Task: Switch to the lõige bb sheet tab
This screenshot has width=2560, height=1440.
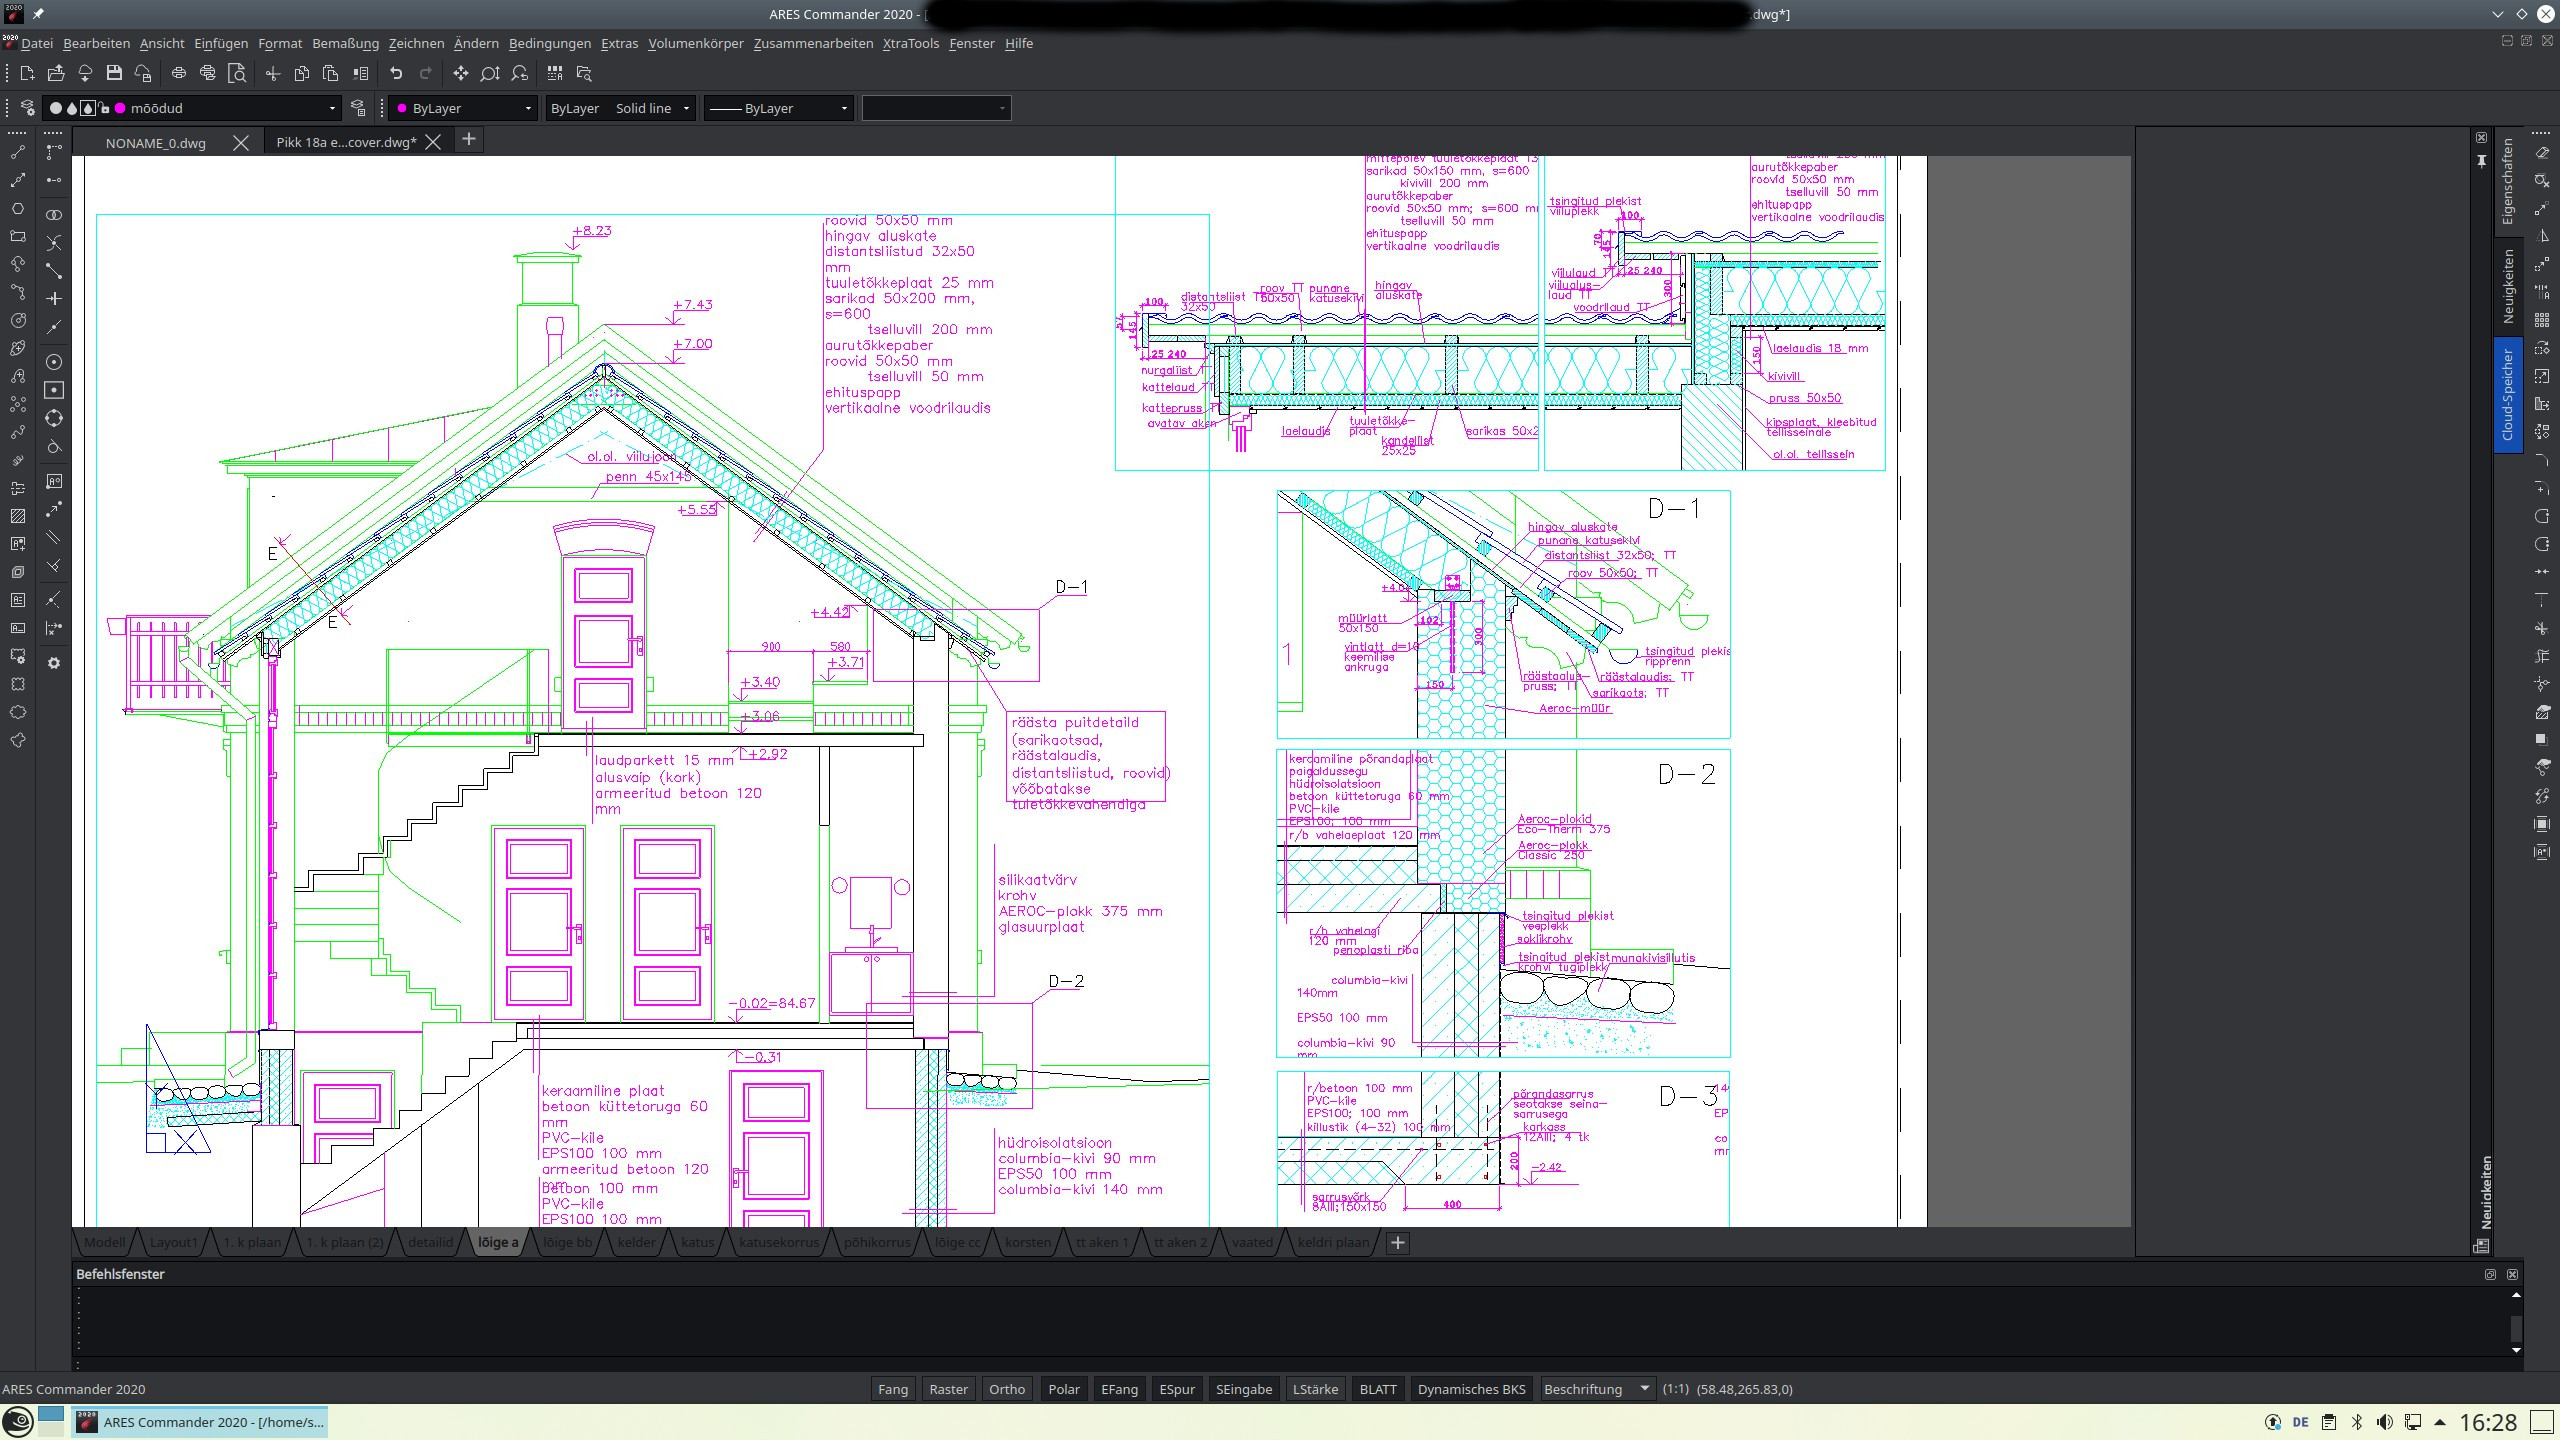Action: click(x=567, y=1242)
